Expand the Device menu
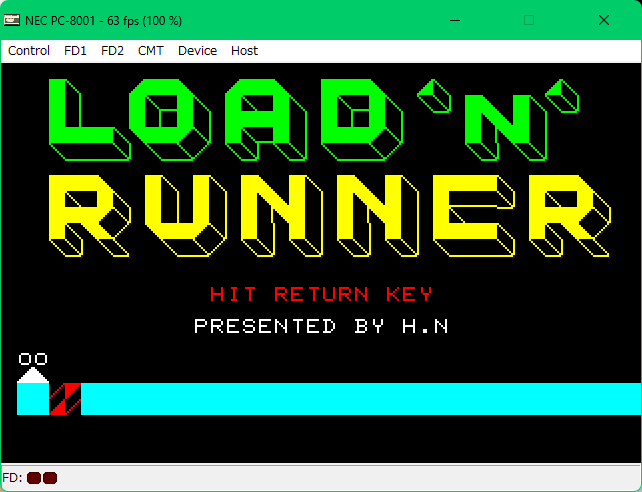642x492 pixels. [197, 51]
